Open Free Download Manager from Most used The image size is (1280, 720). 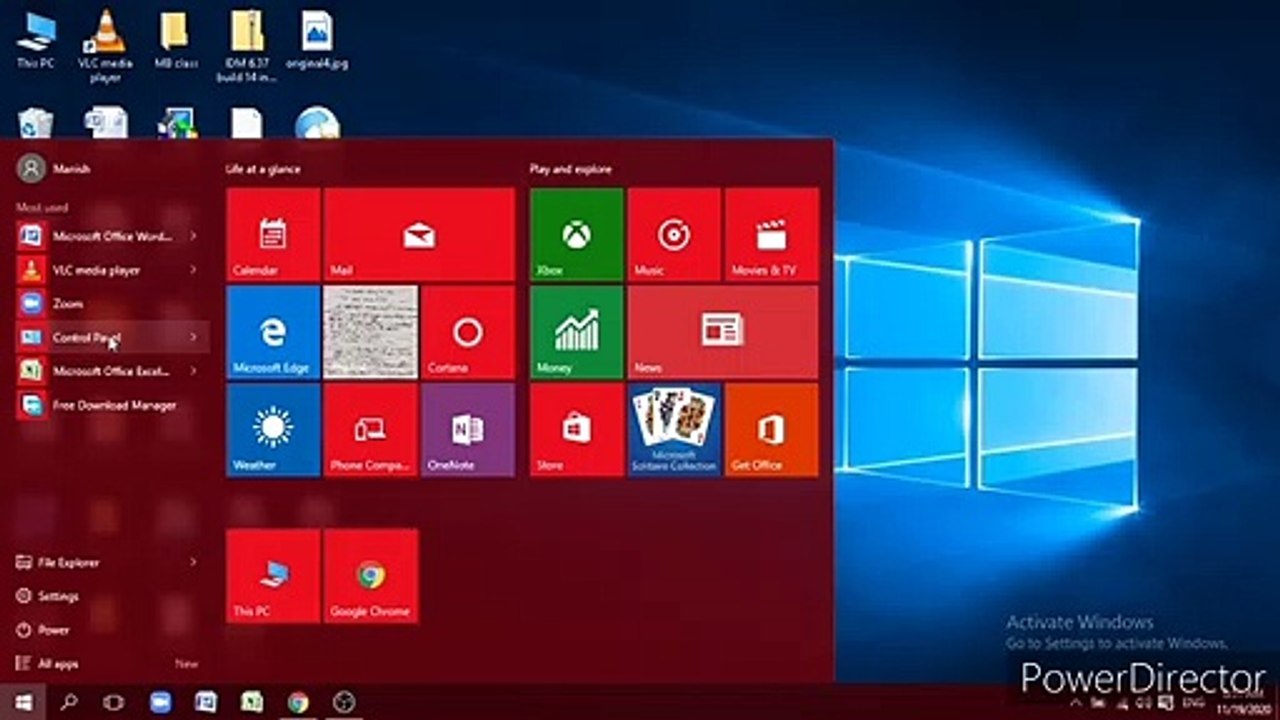tap(111, 405)
